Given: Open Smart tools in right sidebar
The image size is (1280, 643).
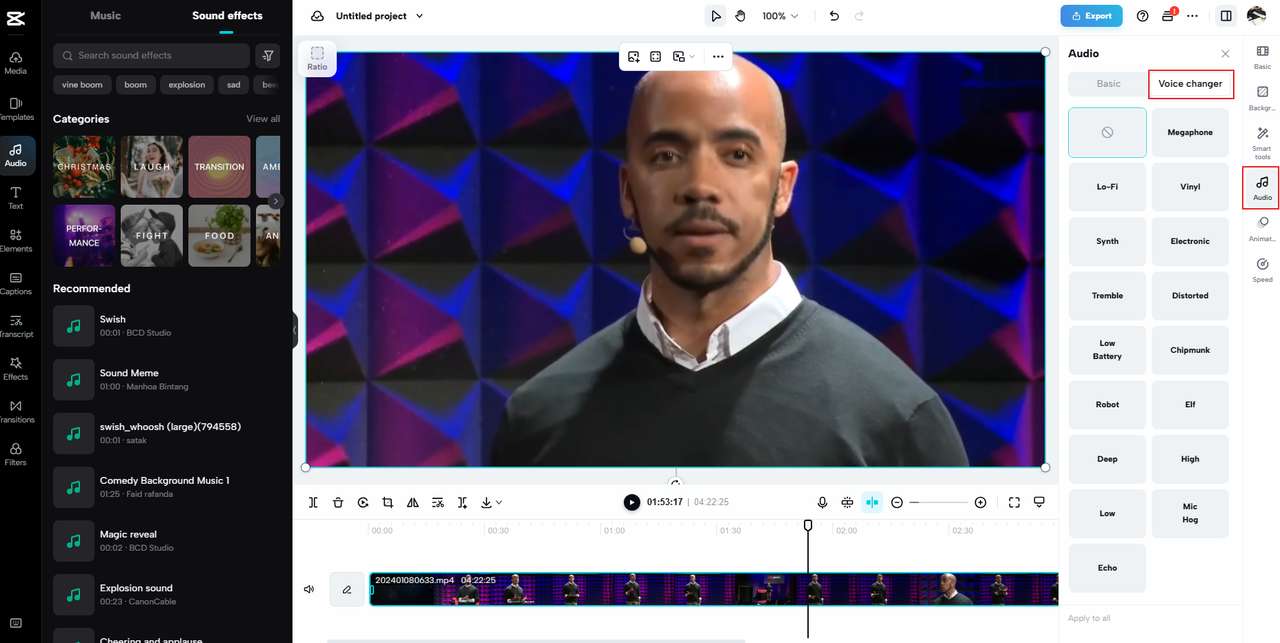Looking at the screenshot, I should 1263,144.
